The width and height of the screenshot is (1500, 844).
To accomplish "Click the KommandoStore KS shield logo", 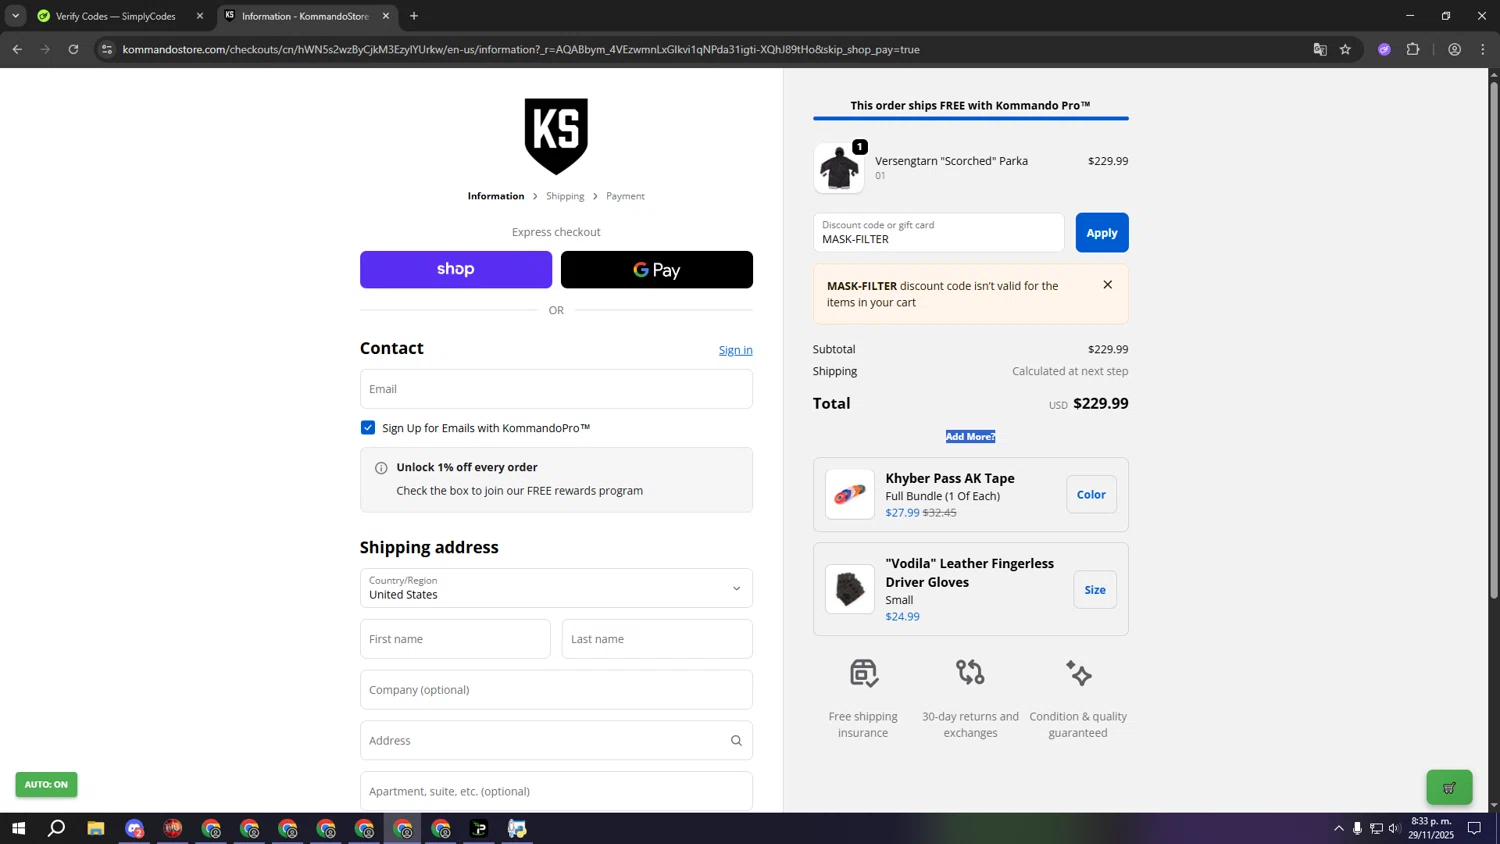I will (556, 136).
